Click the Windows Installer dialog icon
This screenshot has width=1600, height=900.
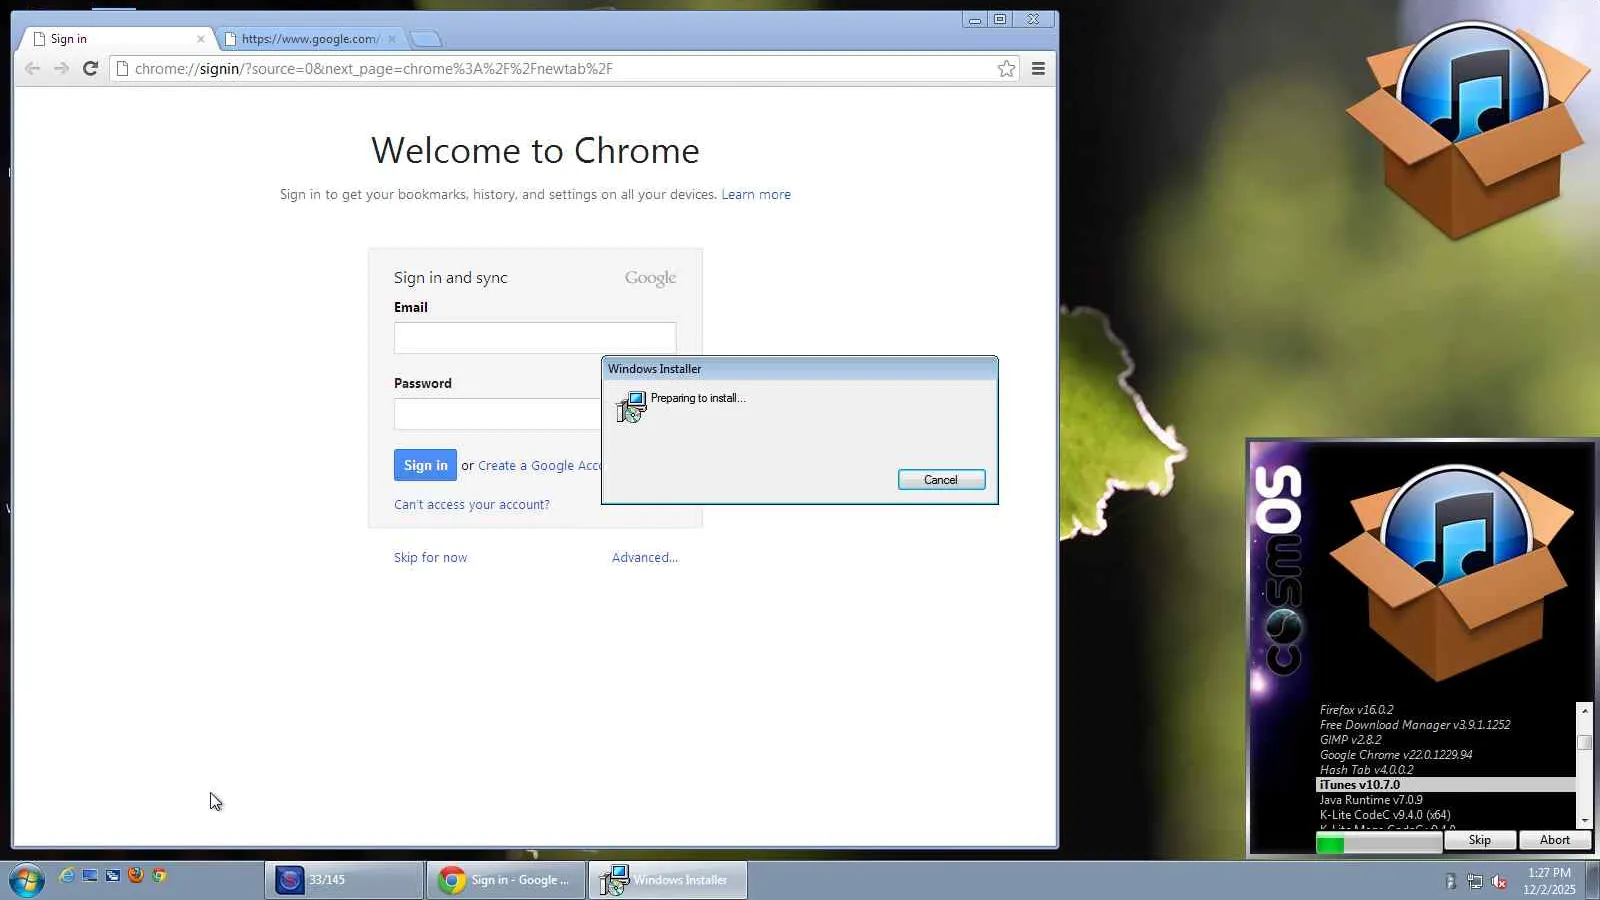[631, 406]
